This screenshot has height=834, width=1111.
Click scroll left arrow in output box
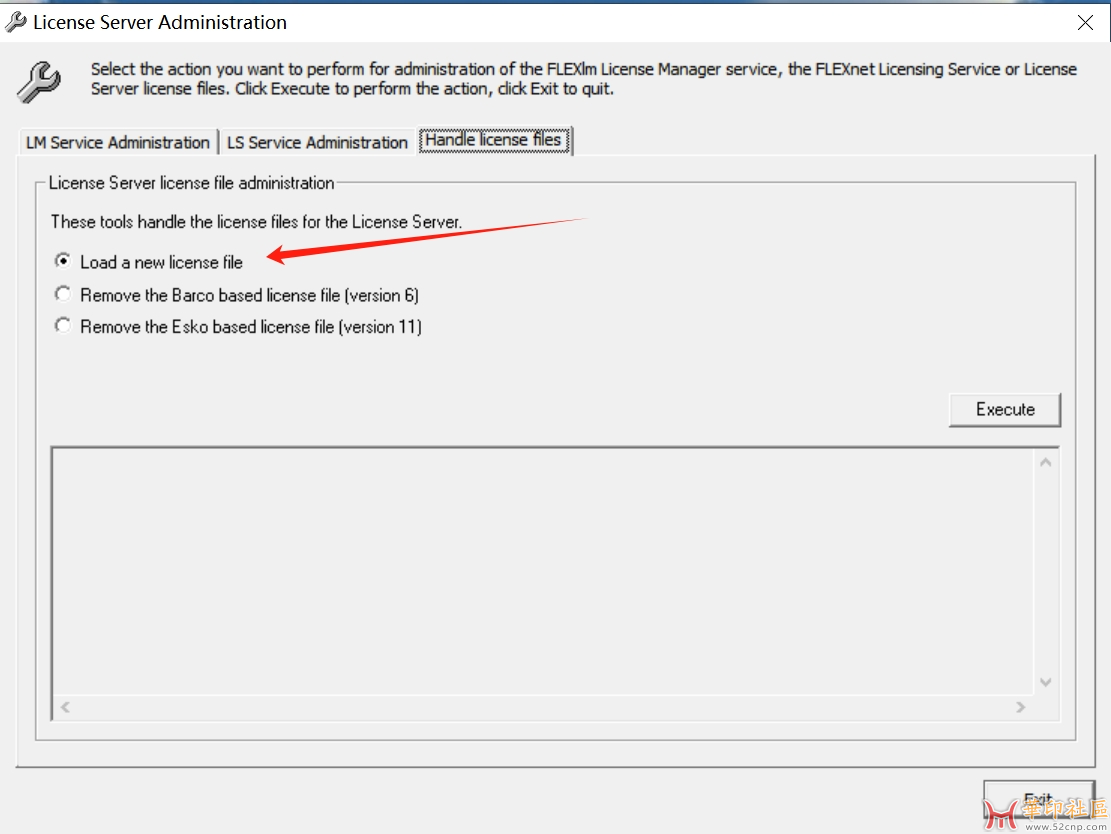coord(65,706)
